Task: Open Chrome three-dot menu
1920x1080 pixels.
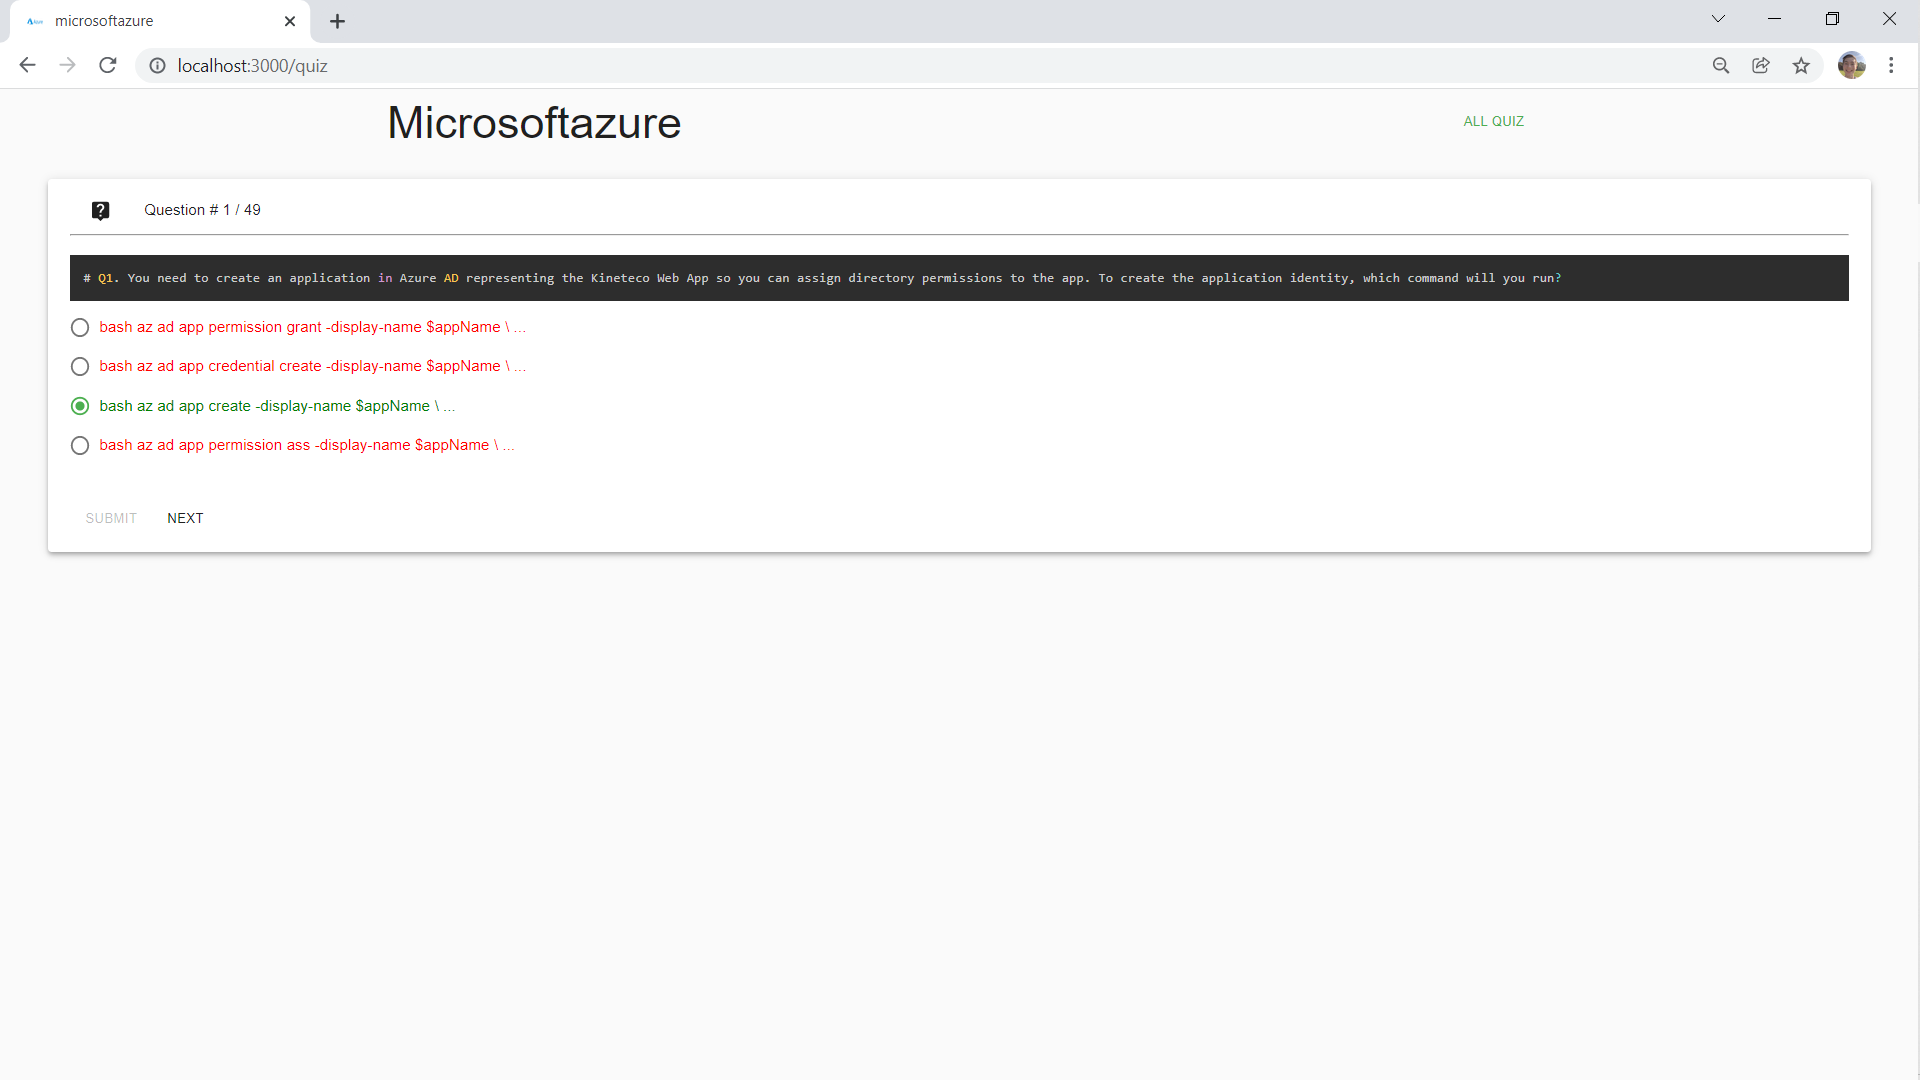Action: pos(1891,66)
